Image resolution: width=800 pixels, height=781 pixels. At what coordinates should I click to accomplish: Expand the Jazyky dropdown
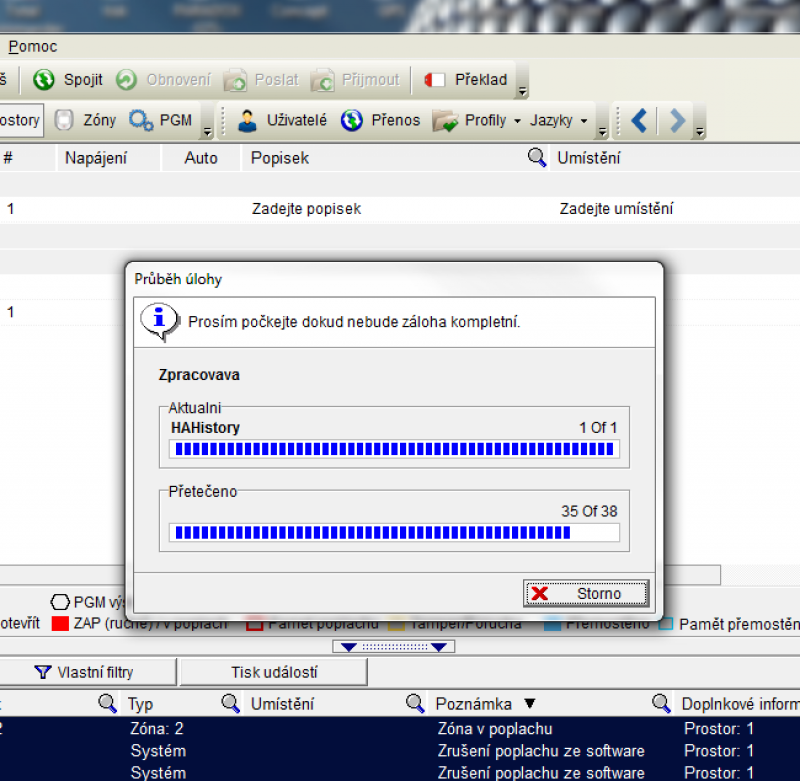(x=581, y=121)
